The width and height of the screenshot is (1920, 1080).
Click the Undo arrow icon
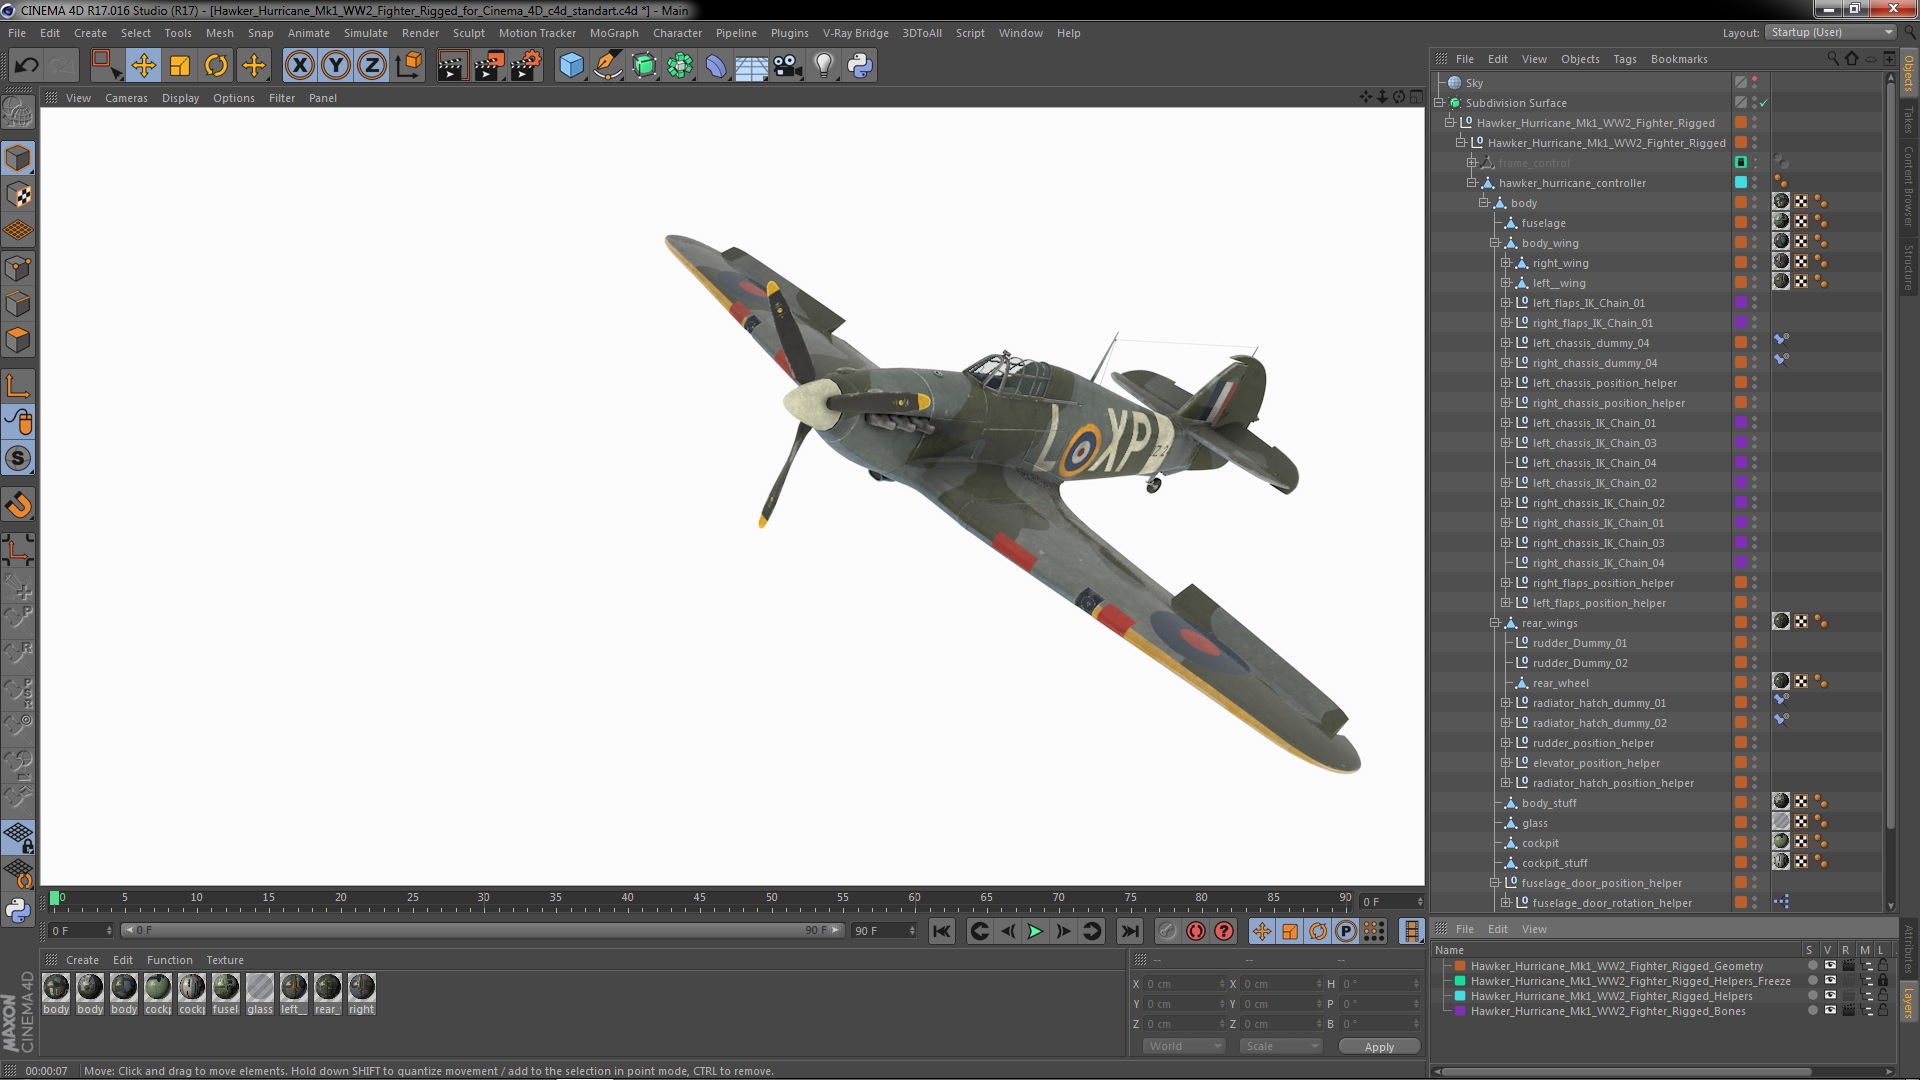coord(26,66)
